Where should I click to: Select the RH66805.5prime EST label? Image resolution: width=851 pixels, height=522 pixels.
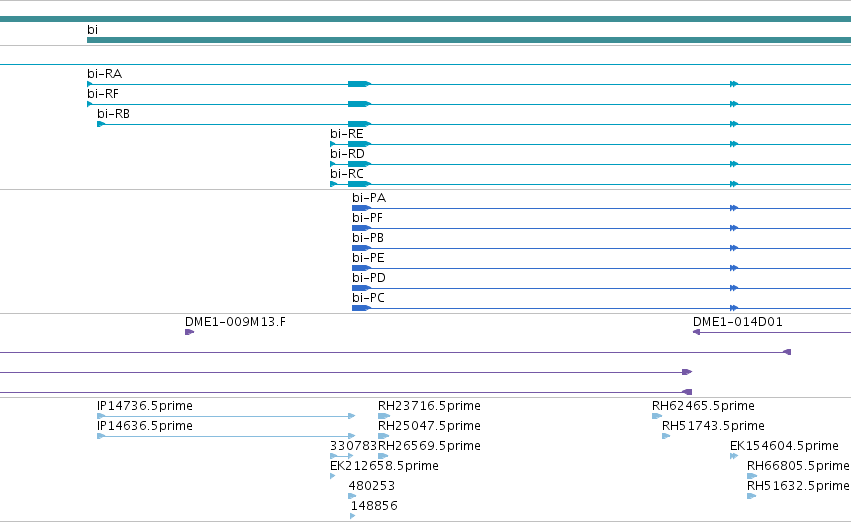pyautogui.click(x=798, y=467)
